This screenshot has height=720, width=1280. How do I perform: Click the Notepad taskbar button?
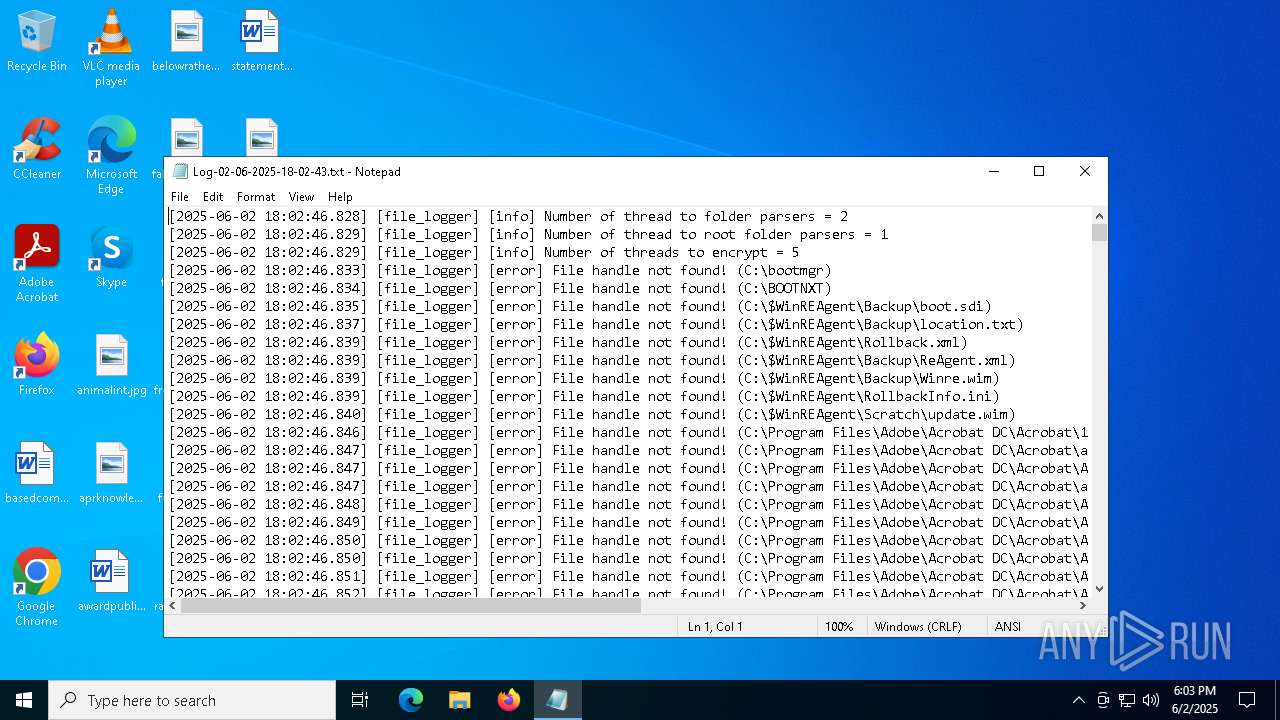point(557,700)
